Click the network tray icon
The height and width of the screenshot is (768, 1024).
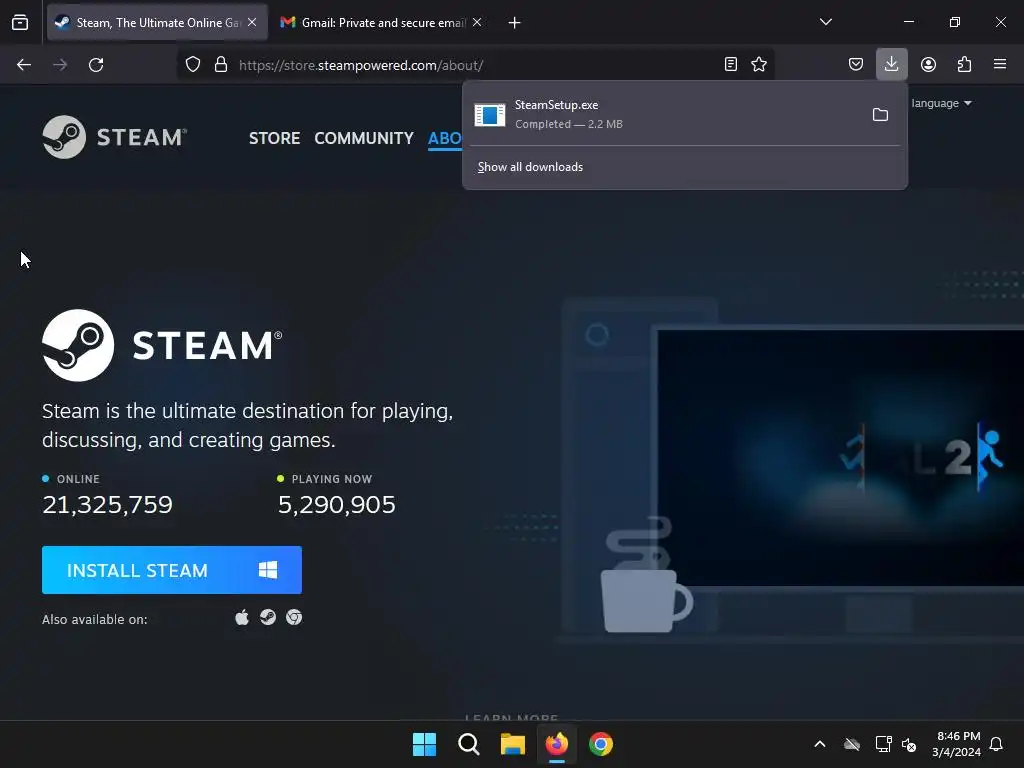click(x=883, y=744)
